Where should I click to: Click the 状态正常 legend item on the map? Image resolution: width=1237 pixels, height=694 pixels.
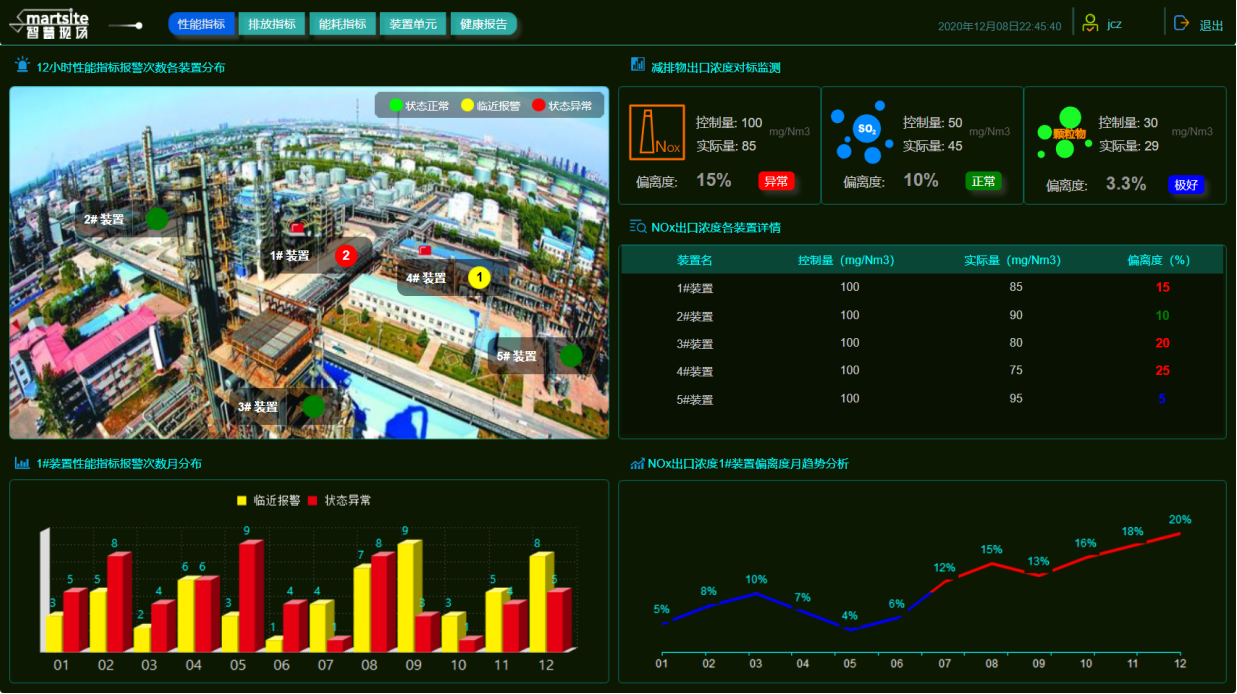pos(419,105)
